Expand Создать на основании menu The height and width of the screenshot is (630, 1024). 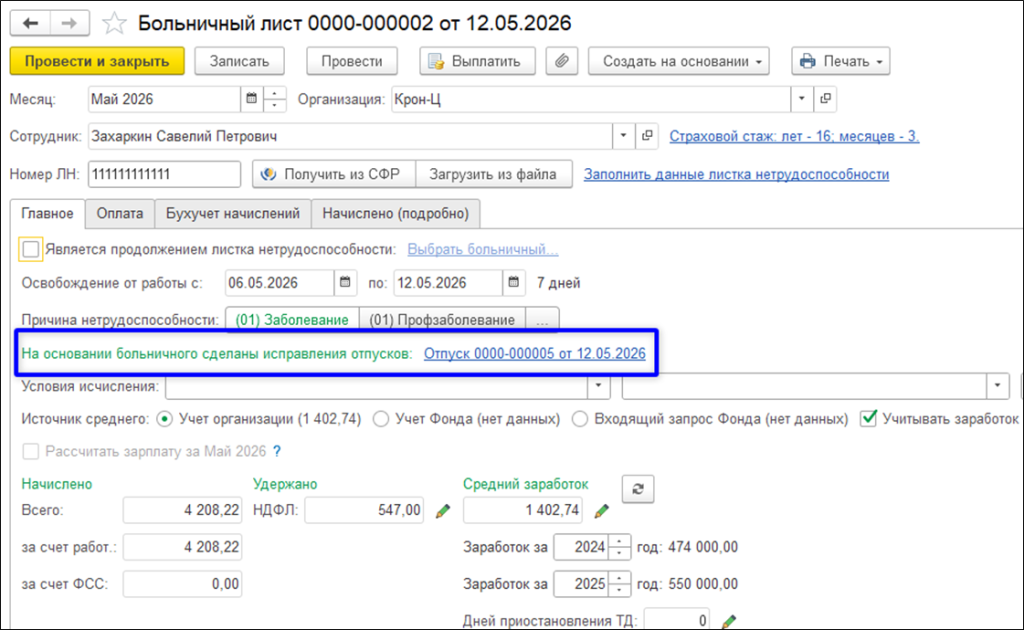(679, 61)
